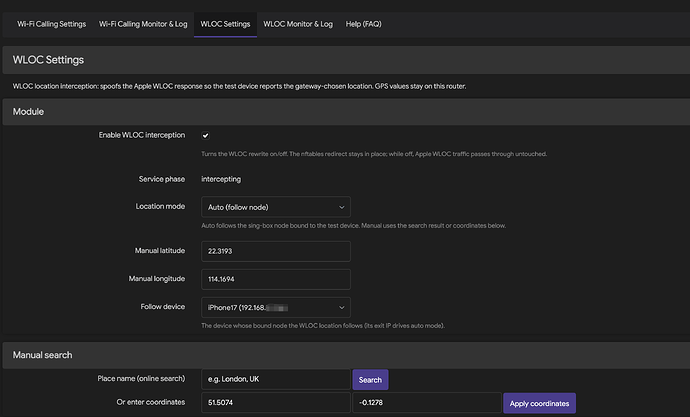Click the Follow device chevron arrow
The image size is (690, 417).
pos(341,307)
